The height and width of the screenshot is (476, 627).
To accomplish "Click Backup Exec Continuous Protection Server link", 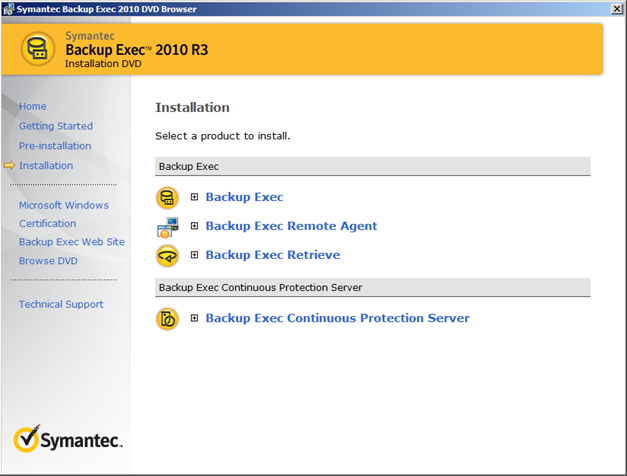I will pos(337,318).
